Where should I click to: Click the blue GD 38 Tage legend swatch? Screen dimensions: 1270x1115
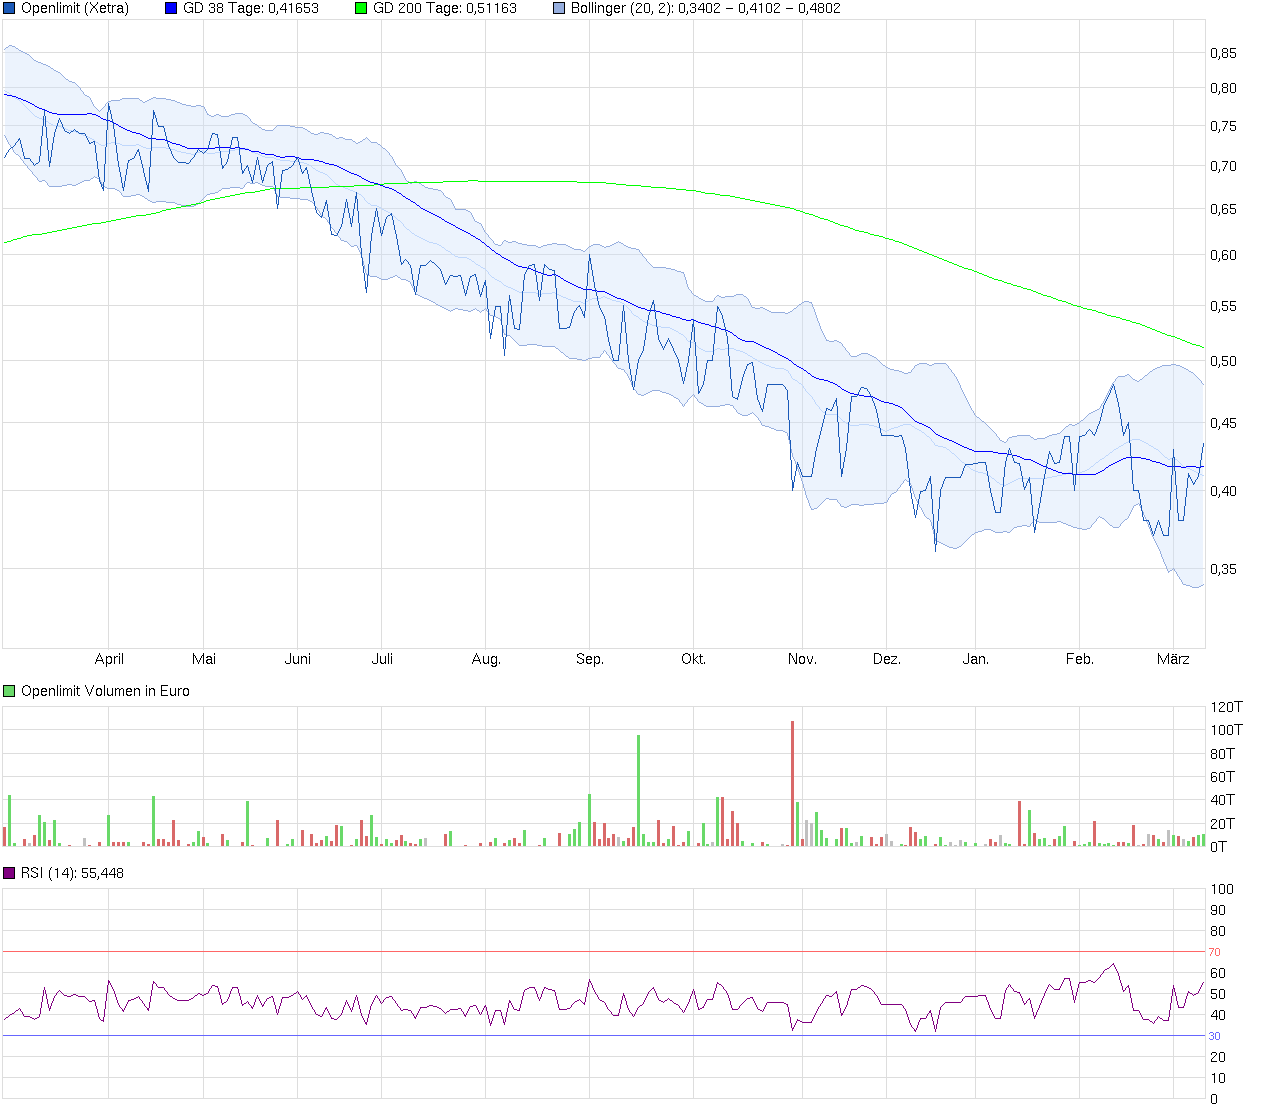coord(171,8)
